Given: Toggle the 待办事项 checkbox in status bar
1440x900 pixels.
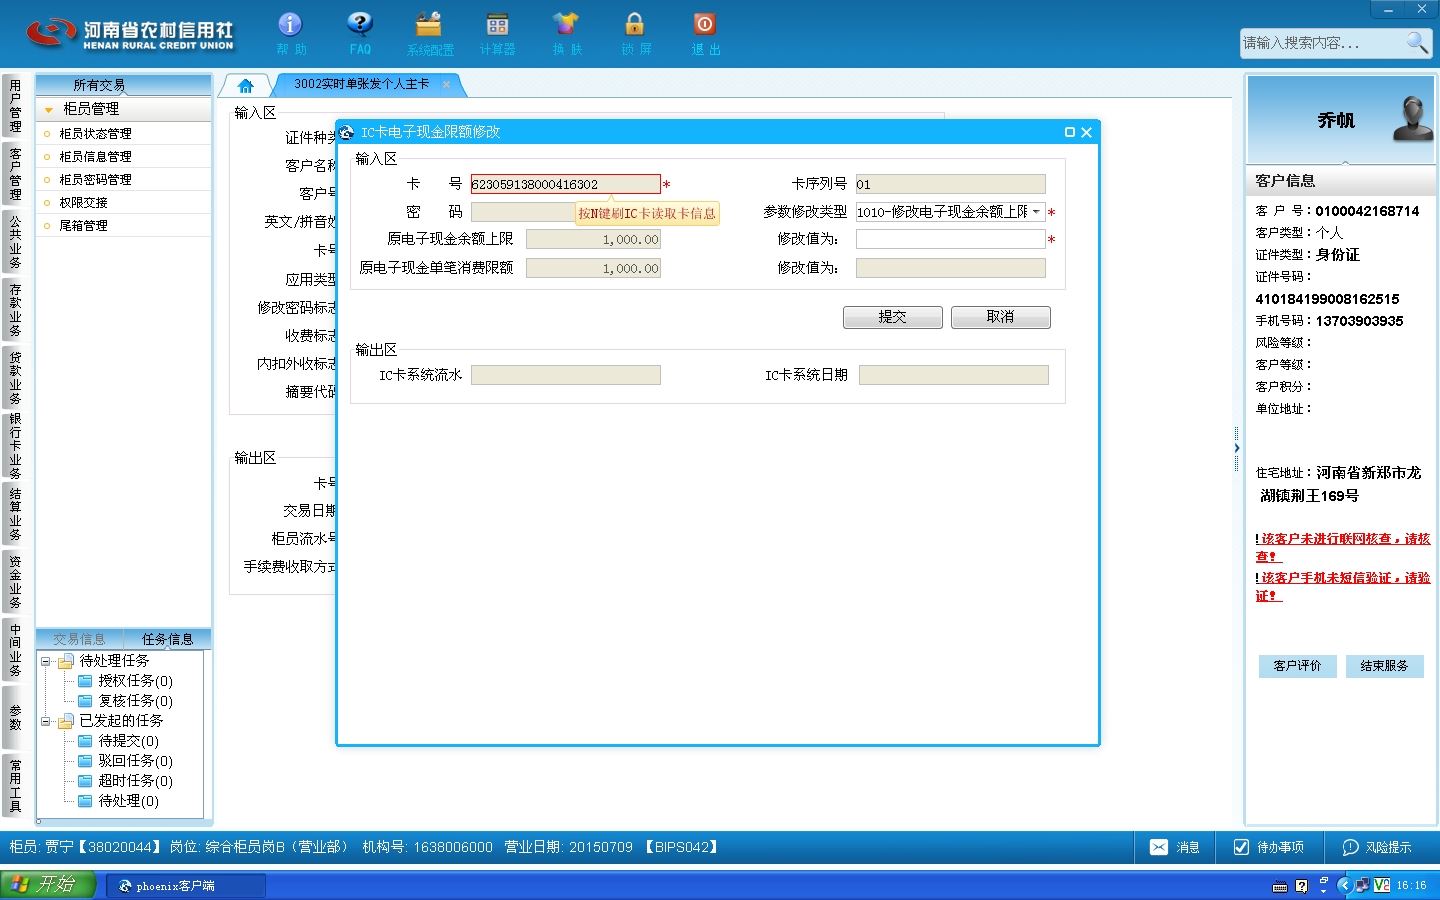Looking at the screenshot, I should [1241, 847].
